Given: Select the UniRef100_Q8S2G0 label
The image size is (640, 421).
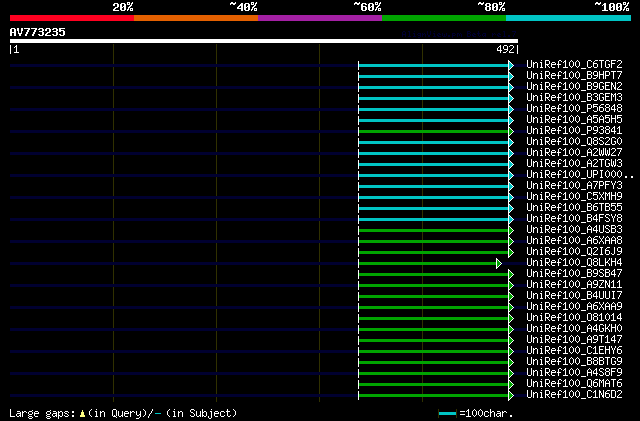Looking at the screenshot, I should [x=574, y=142].
